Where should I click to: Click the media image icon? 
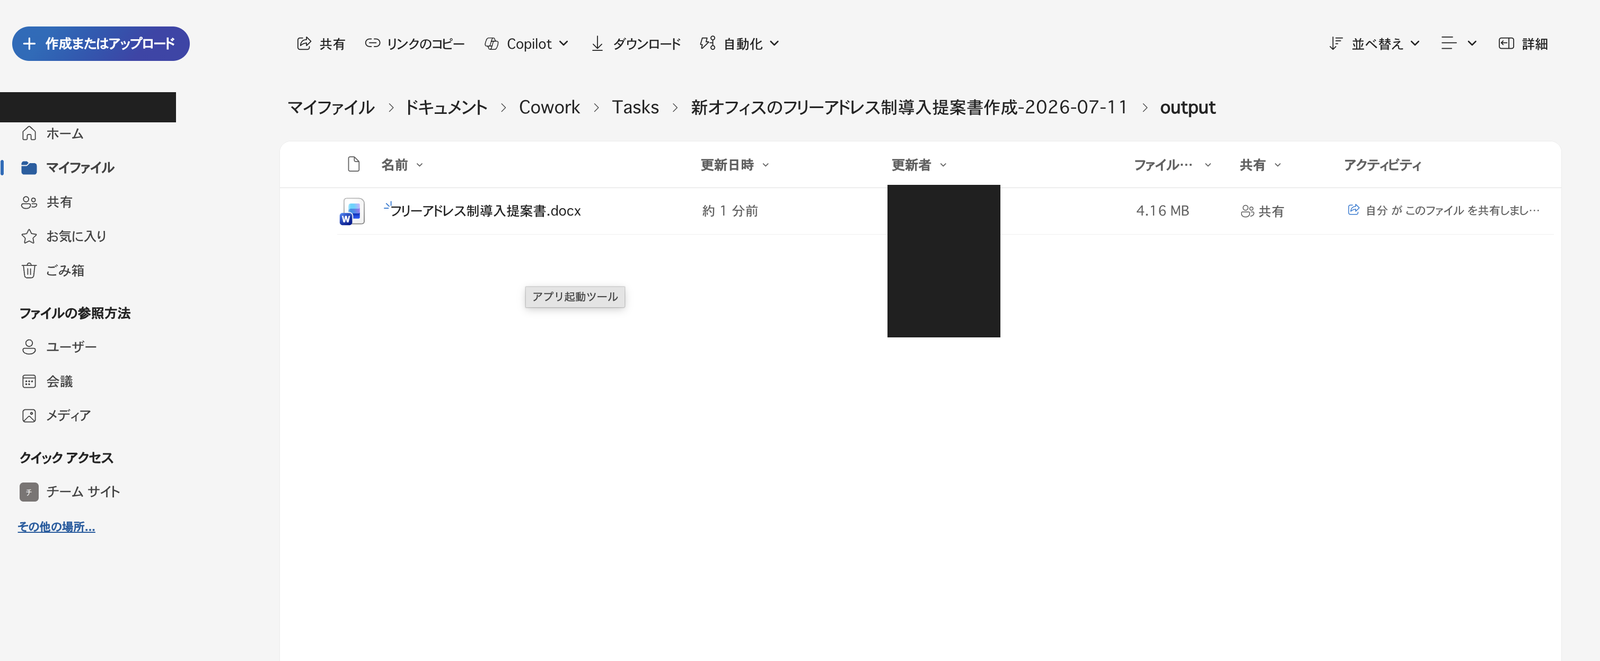(29, 415)
